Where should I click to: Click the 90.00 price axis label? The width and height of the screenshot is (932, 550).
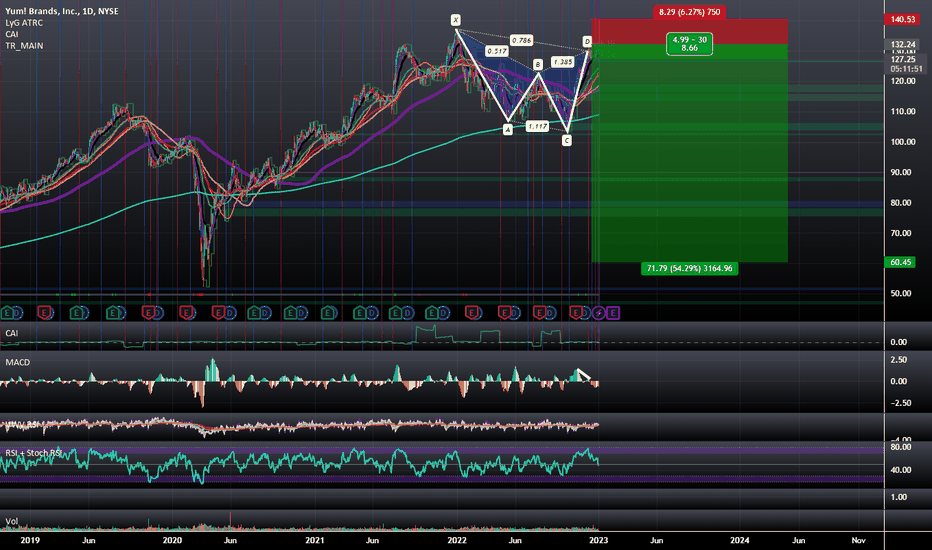tap(900, 172)
